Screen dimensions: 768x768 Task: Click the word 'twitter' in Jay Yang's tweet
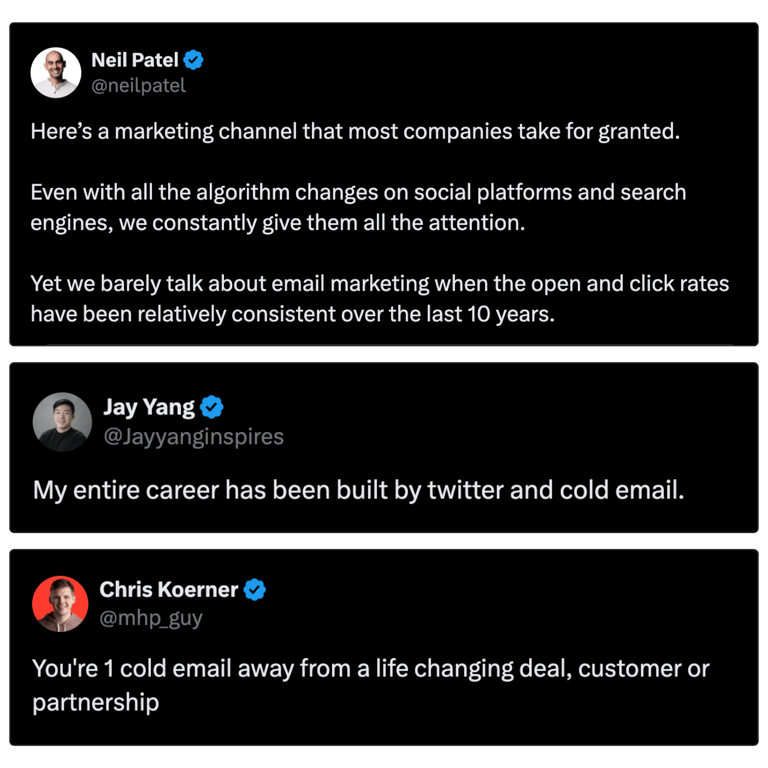pos(464,490)
